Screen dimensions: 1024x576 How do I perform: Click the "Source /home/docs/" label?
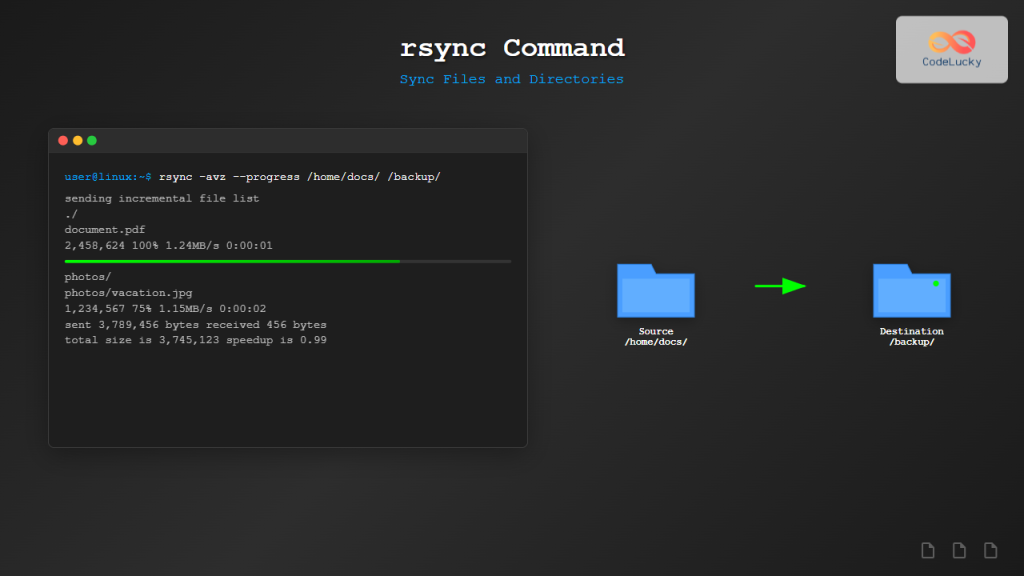tap(656, 336)
